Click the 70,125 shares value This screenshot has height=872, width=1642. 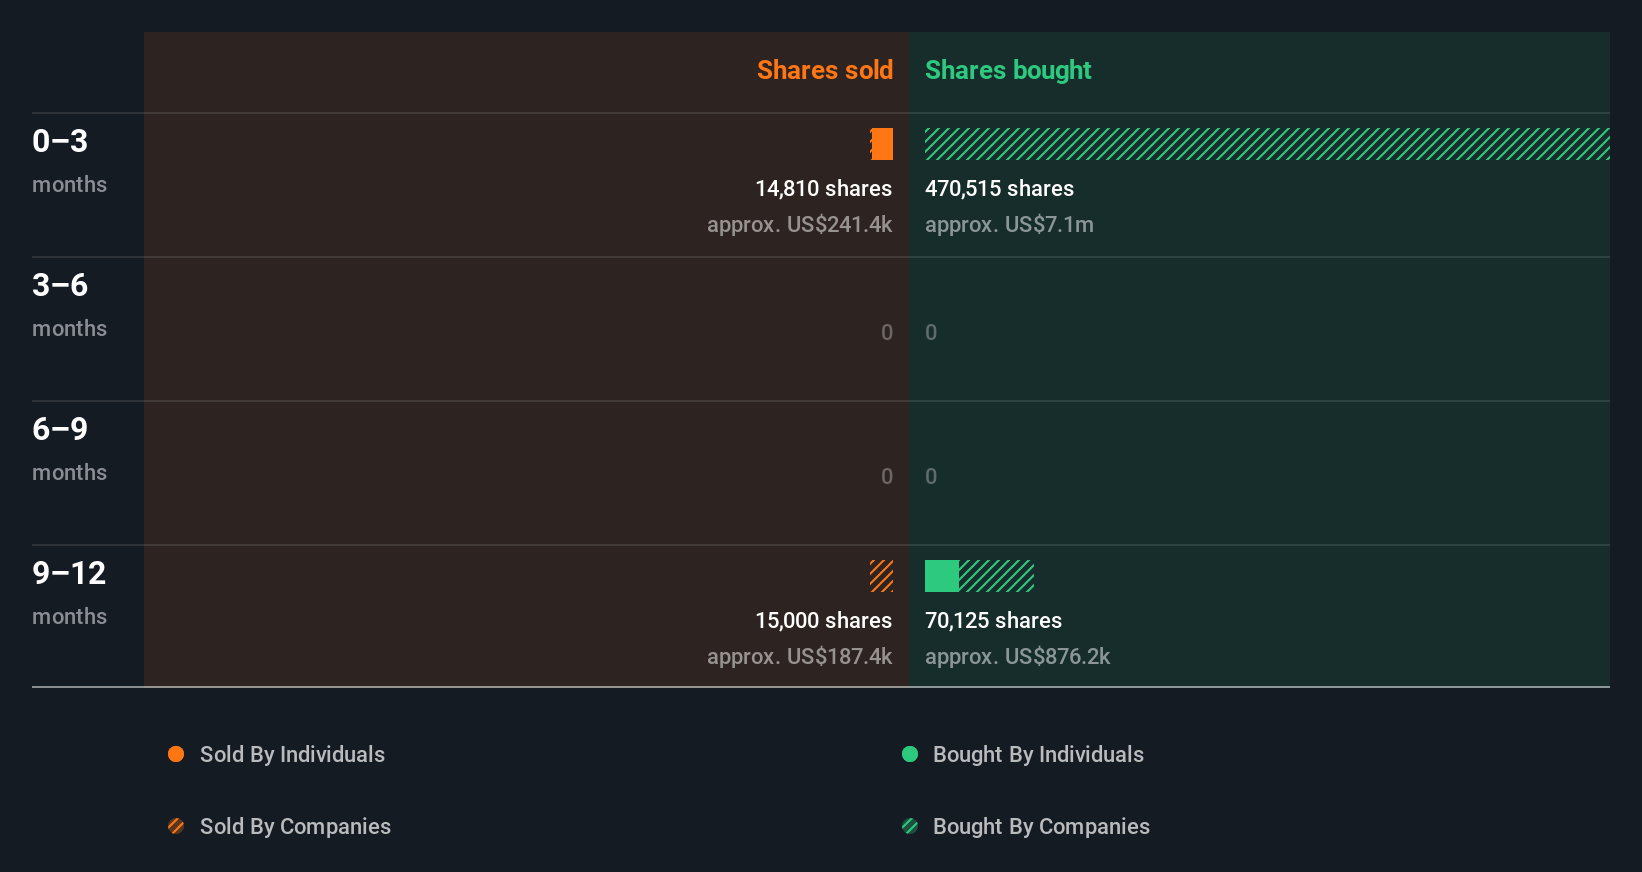(993, 621)
